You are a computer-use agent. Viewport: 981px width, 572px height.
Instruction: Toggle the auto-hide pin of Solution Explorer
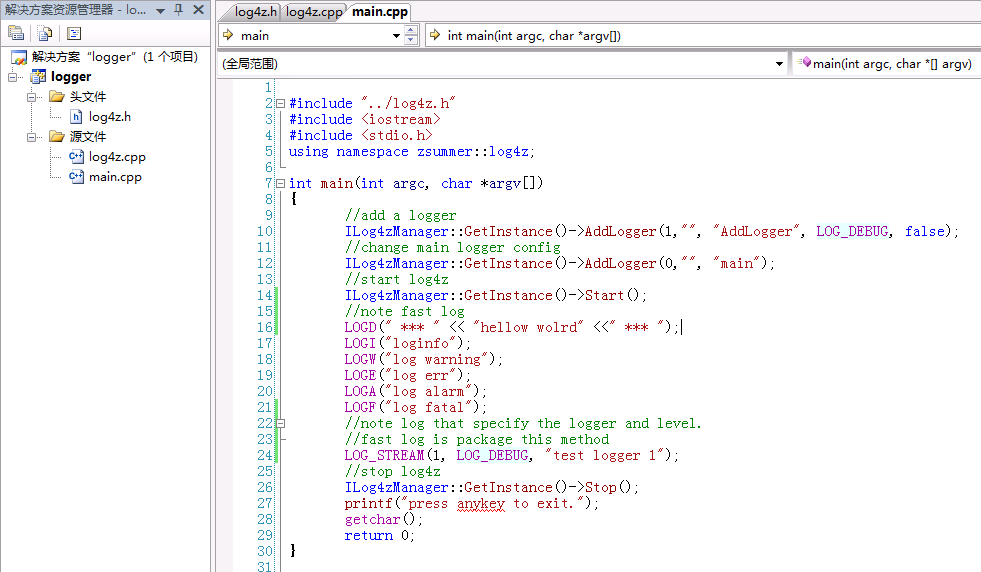point(178,10)
